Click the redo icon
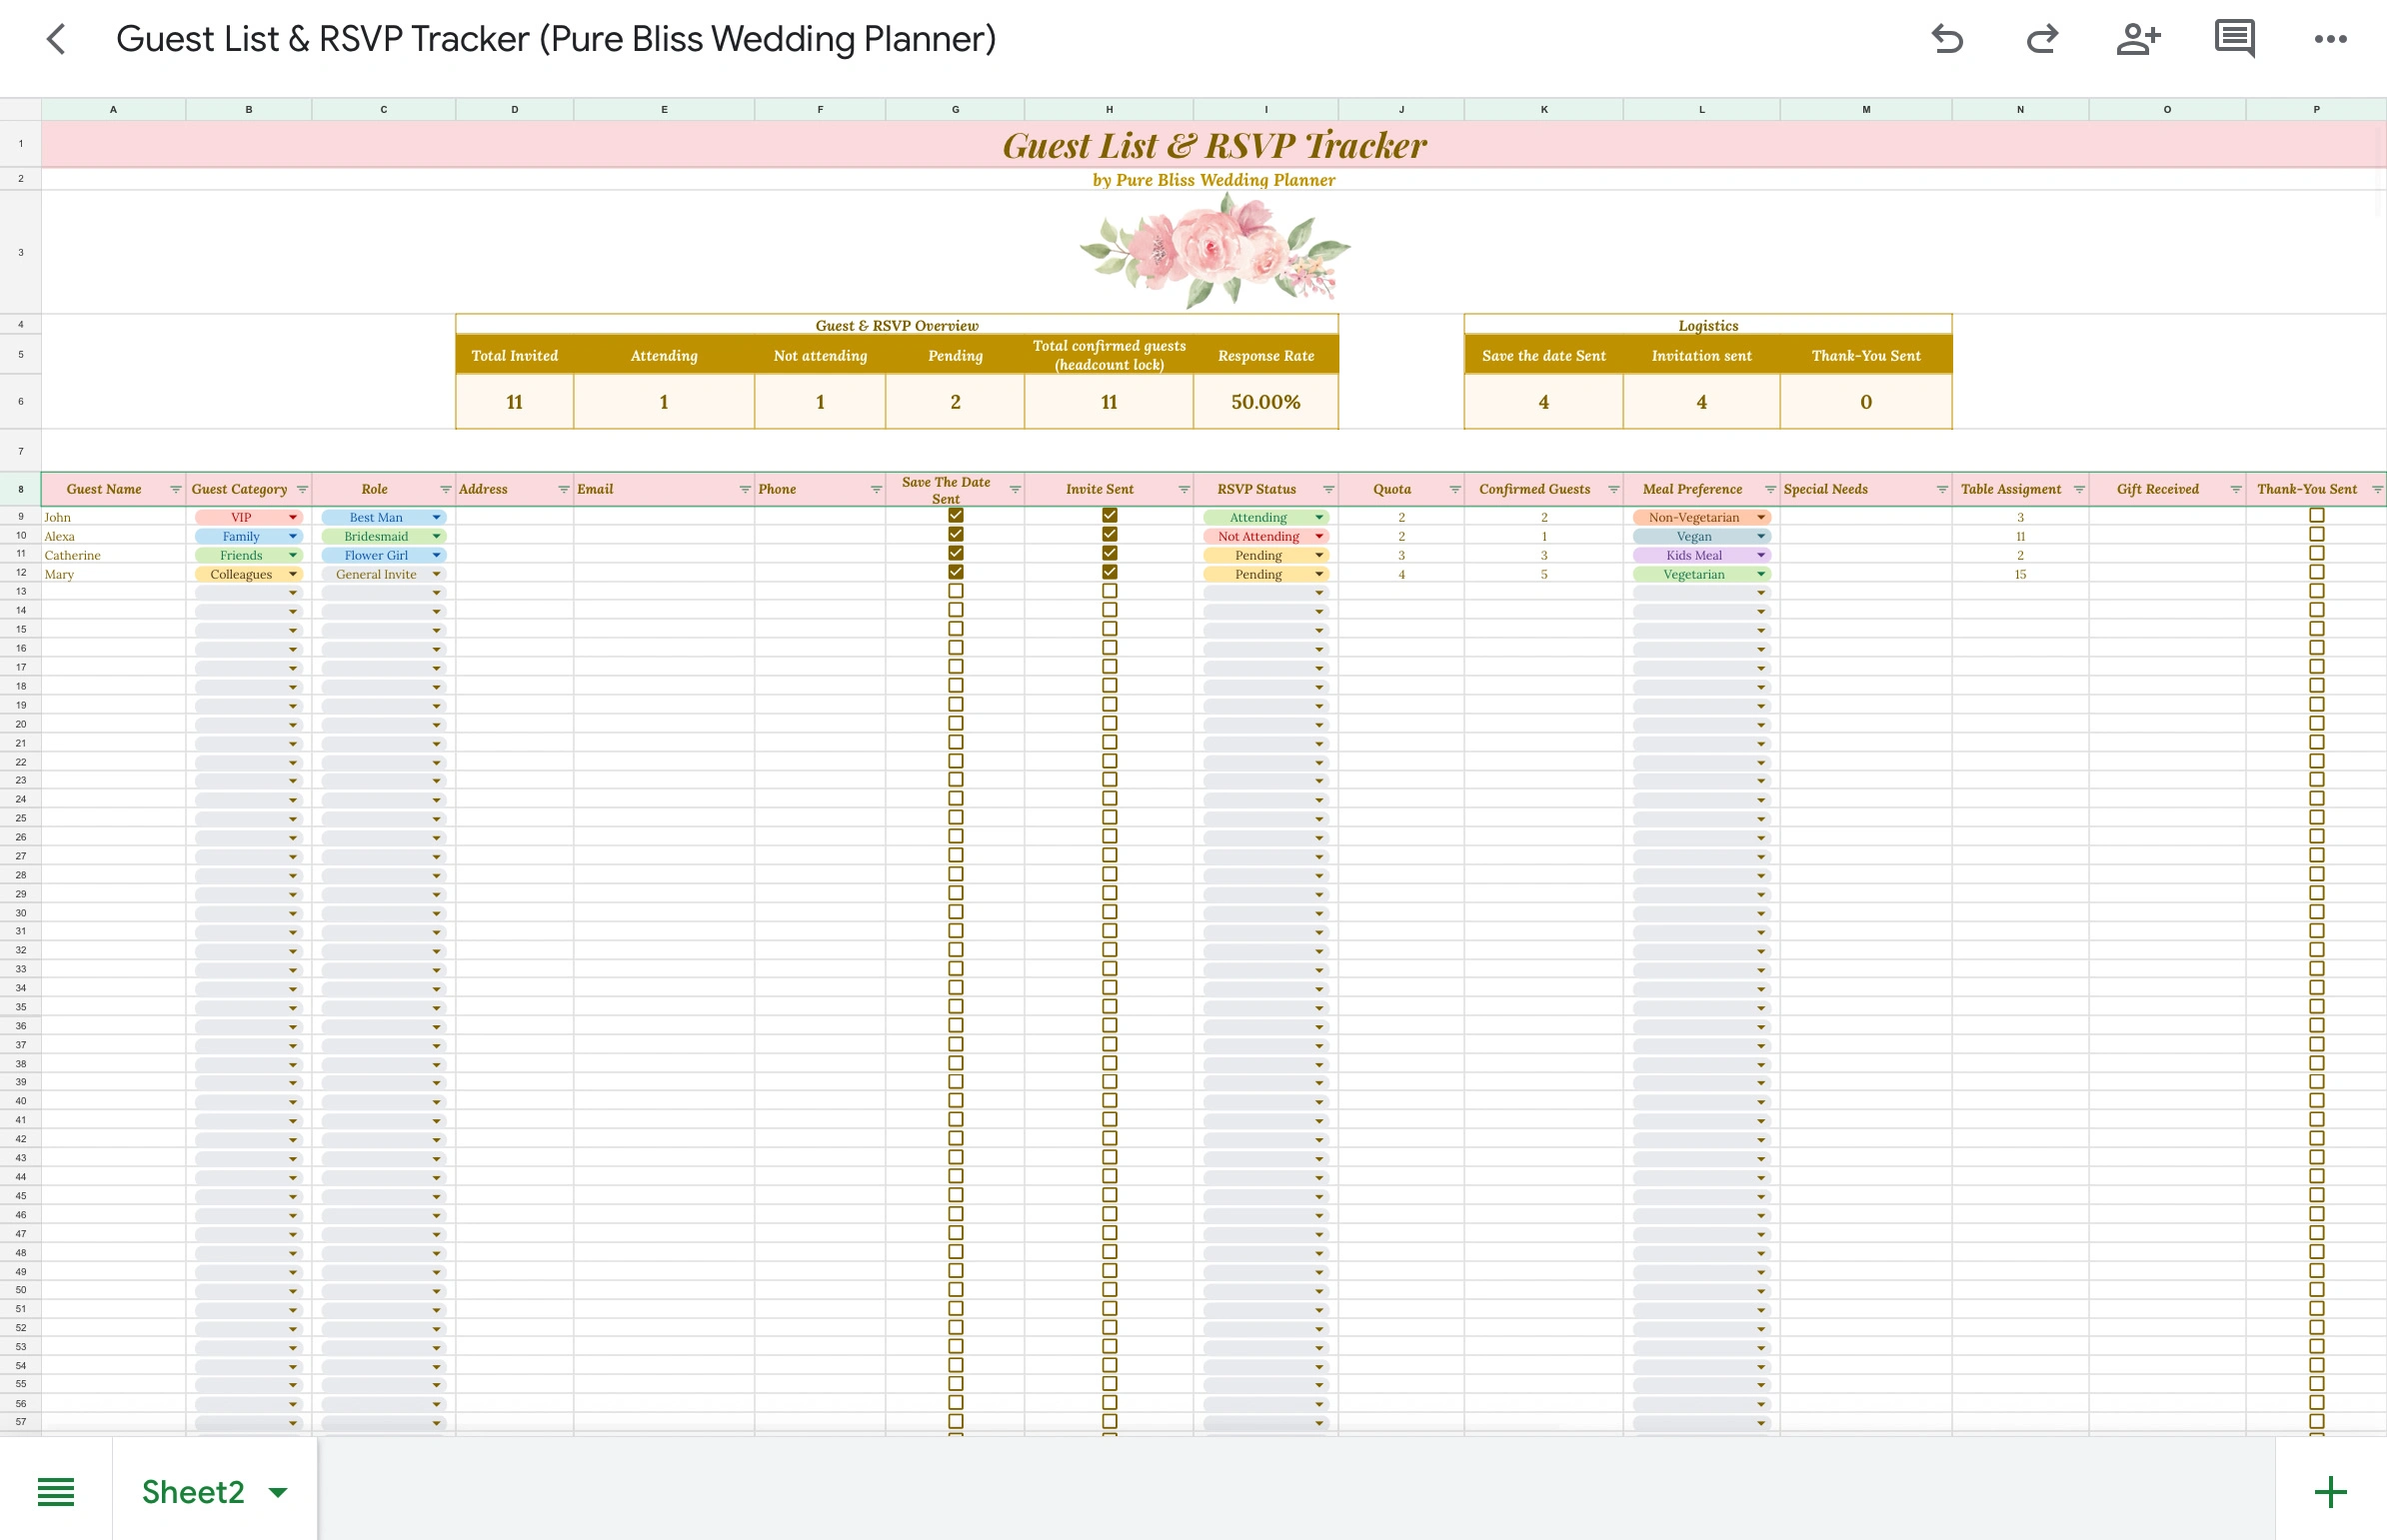The image size is (2387, 1540). pos(2041,40)
